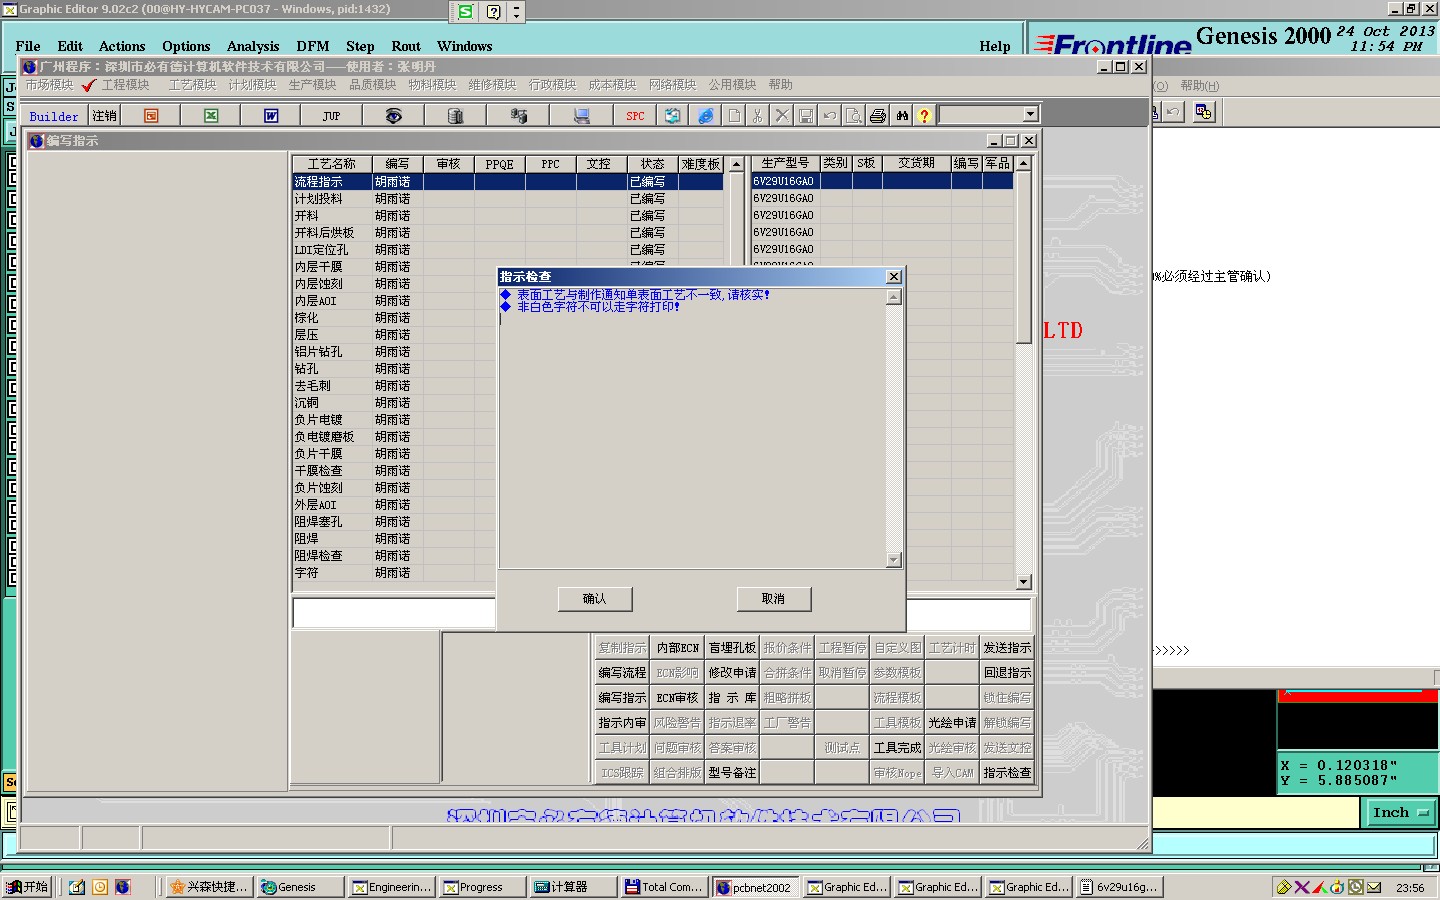Click the model list scrollbar down arrow
This screenshot has width=1440, height=900.
point(1023,582)
